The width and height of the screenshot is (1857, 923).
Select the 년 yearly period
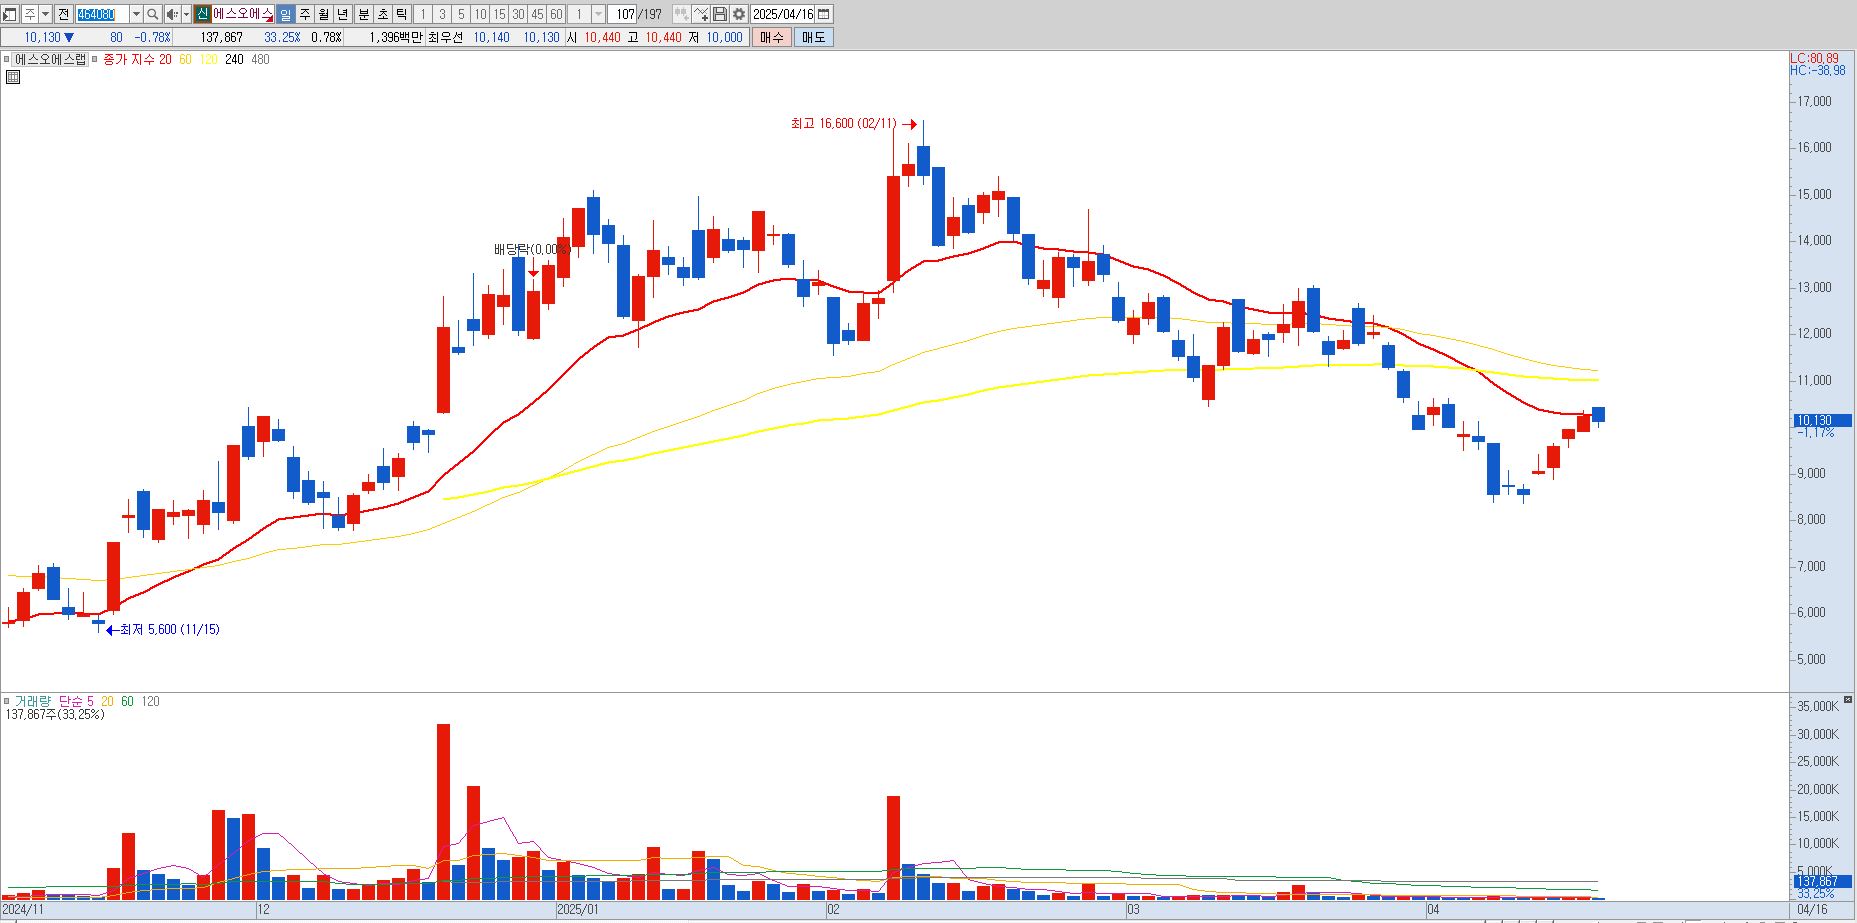point(342,14)
